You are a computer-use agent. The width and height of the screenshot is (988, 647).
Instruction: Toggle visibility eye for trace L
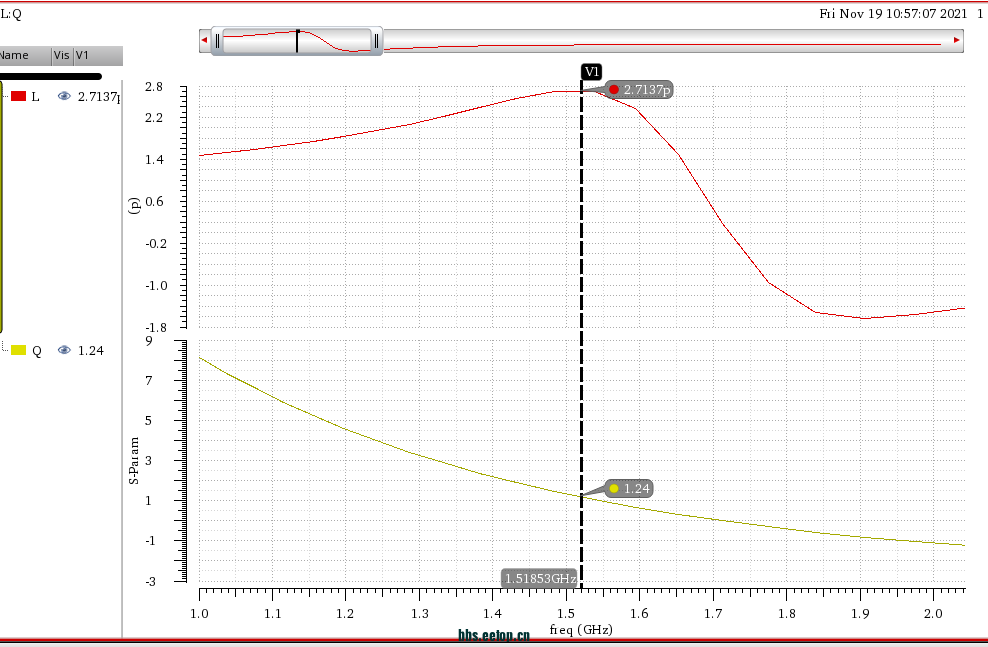tap(64, 96)
